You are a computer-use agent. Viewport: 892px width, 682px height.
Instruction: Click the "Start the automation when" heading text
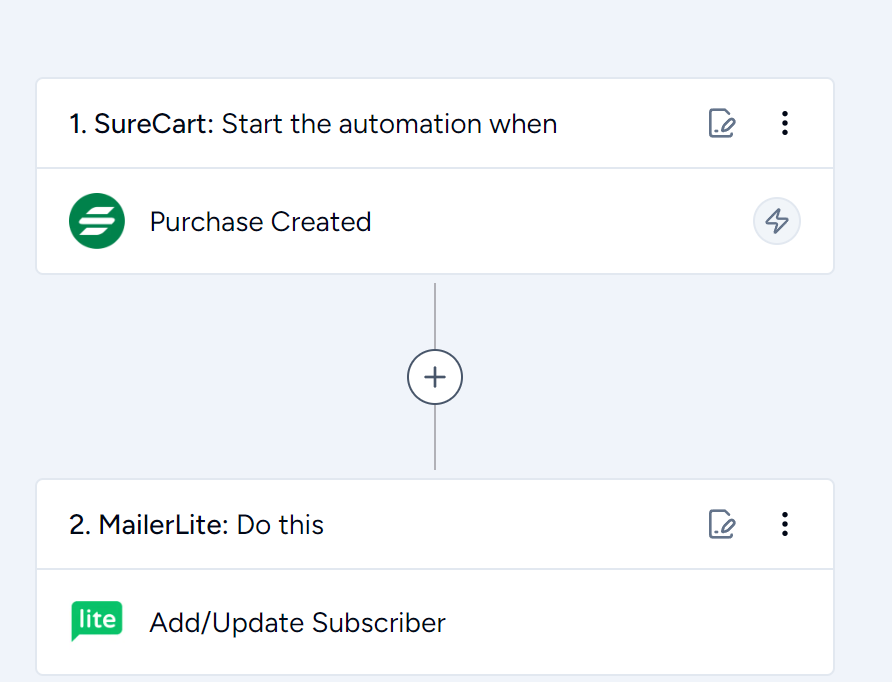pyautogui.click(x=389, y=124)
